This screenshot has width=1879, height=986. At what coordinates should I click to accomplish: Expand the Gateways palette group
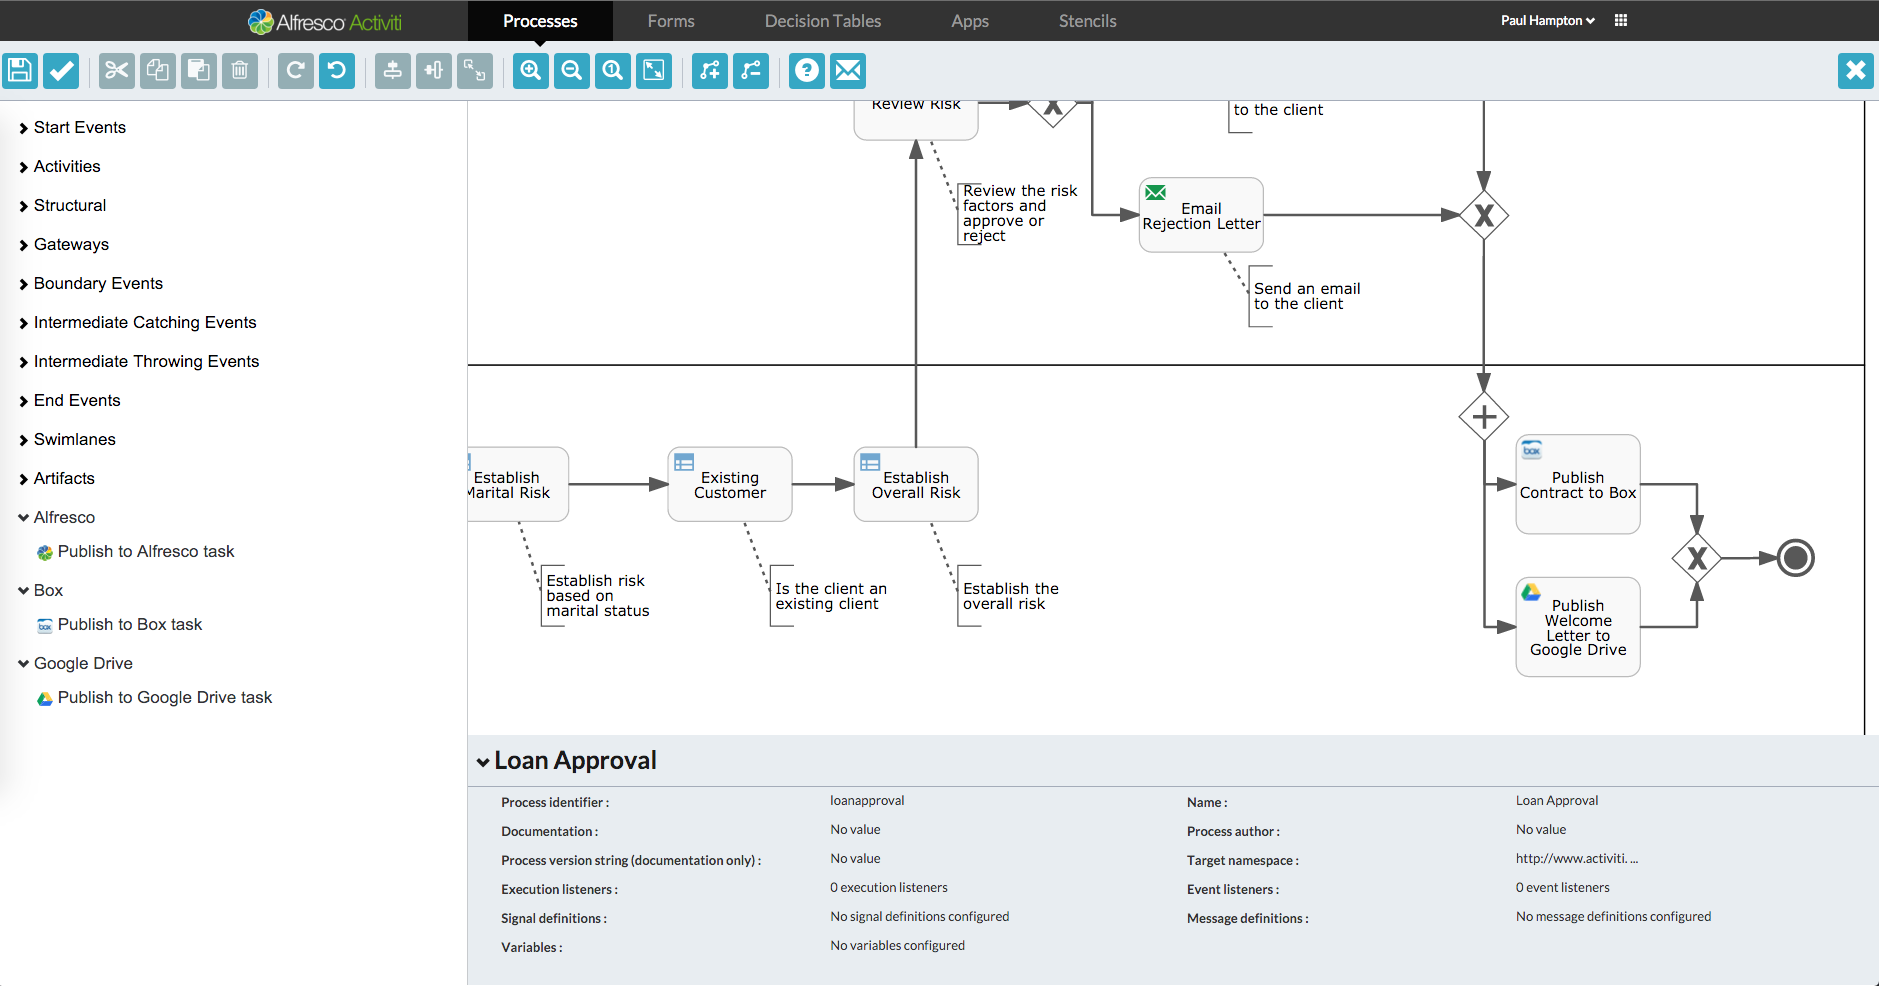click(71, 244)
